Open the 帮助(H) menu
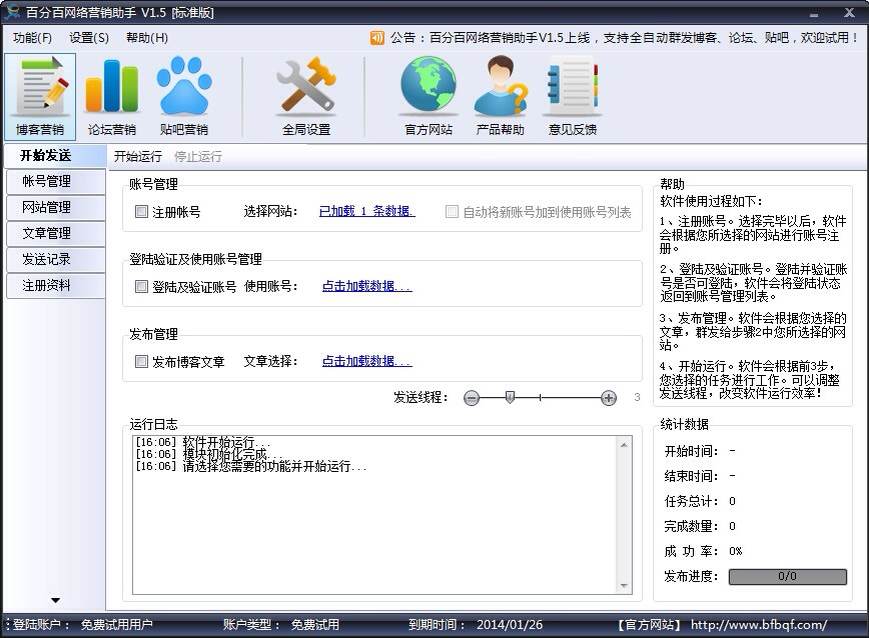869x638 pixels. [x=147, y=38]
